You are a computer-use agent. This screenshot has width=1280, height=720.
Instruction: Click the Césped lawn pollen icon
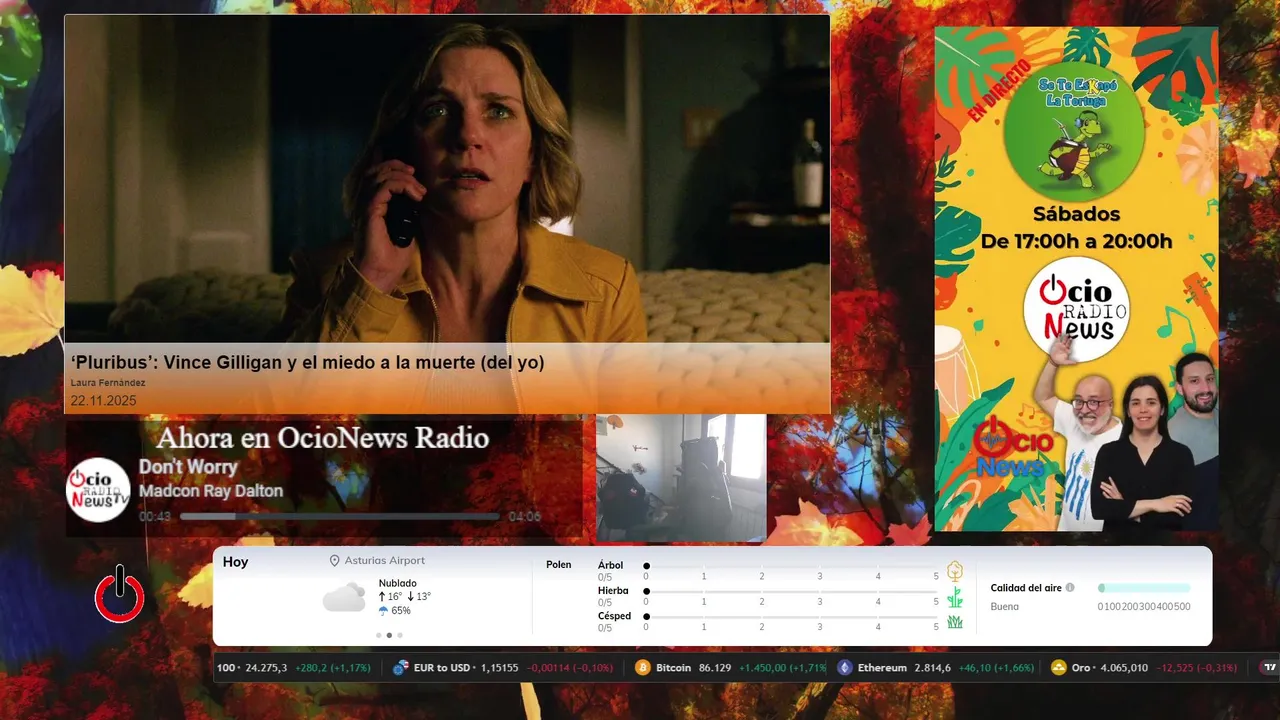coord(955,622)
